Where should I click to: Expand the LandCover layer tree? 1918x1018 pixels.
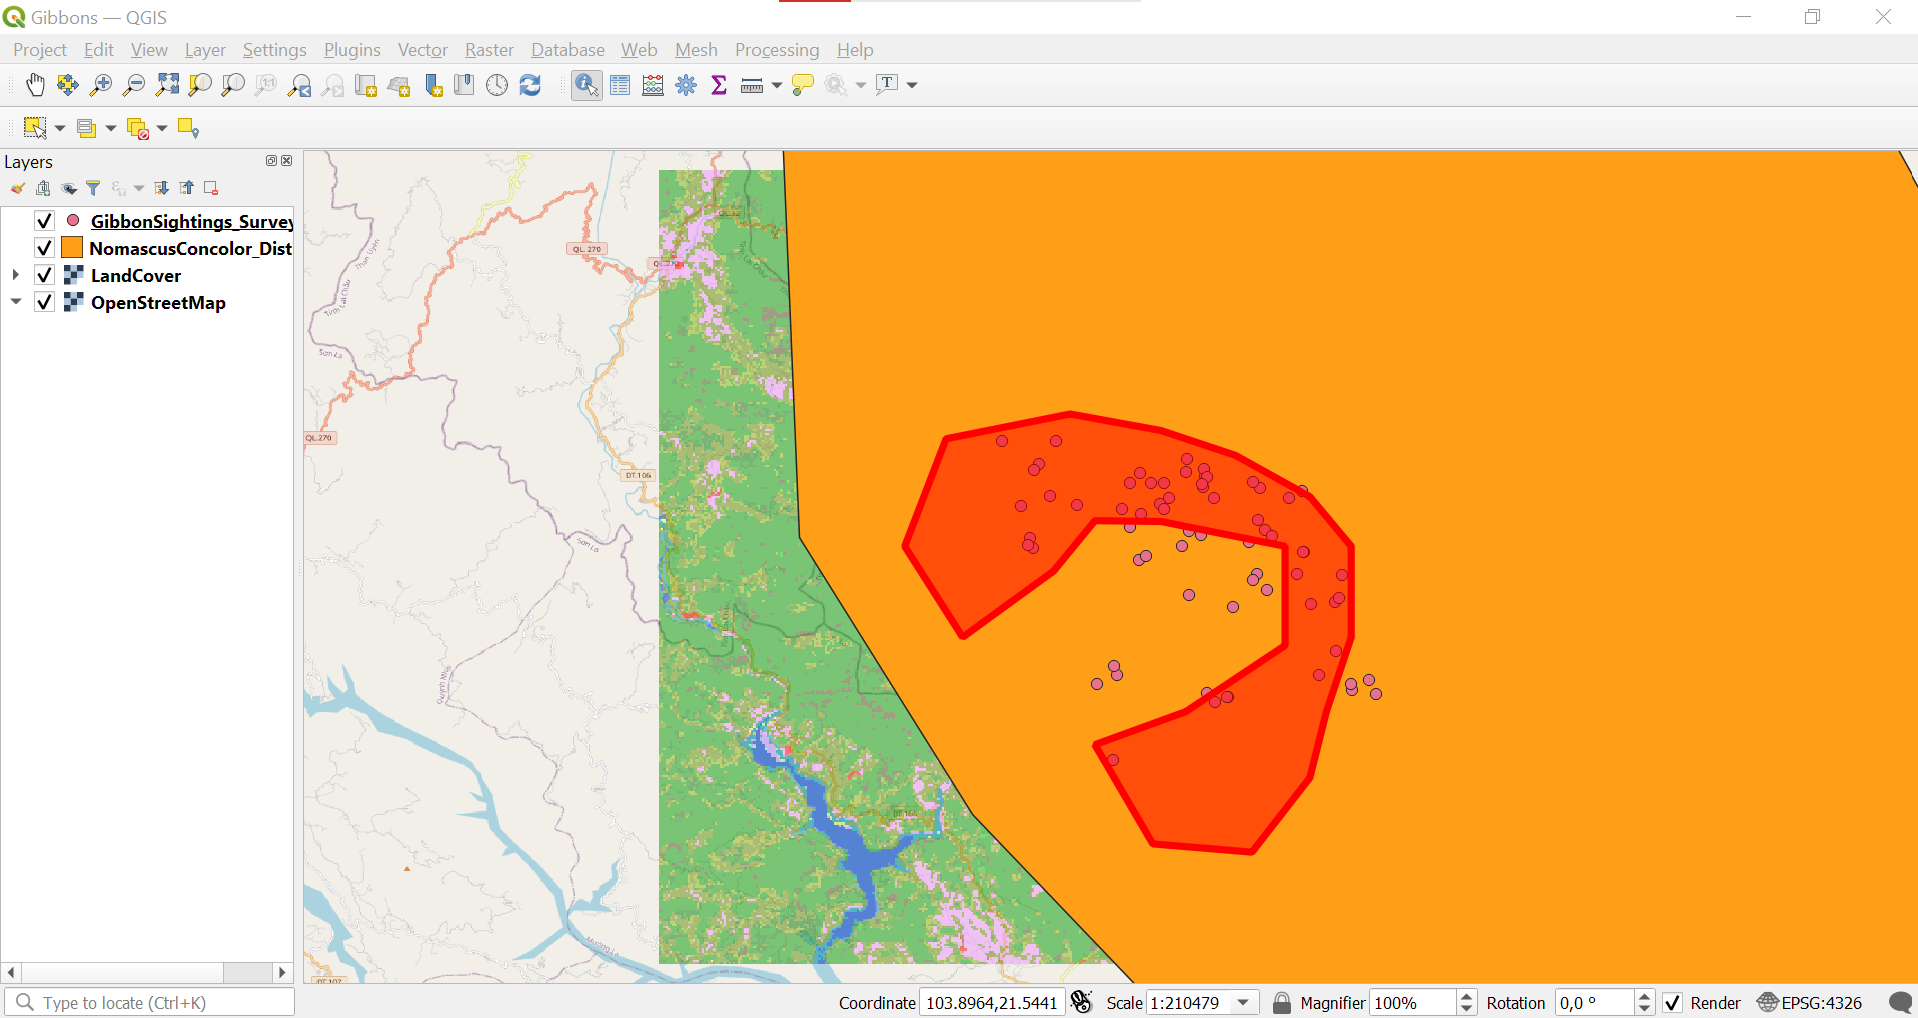(16, 275)
